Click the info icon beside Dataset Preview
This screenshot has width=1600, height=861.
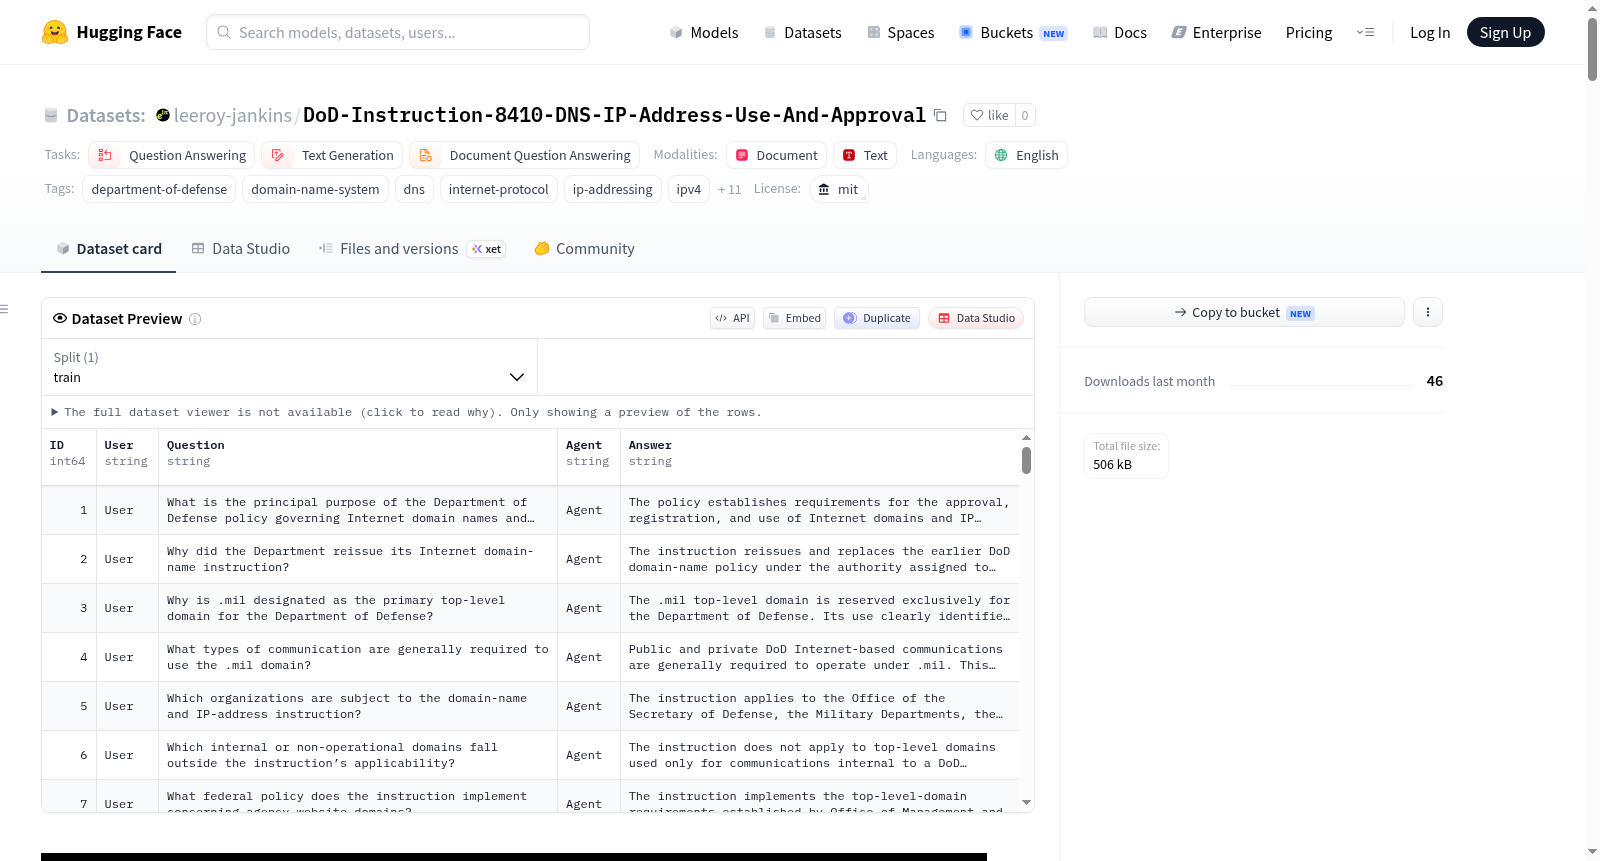point(195,319)
